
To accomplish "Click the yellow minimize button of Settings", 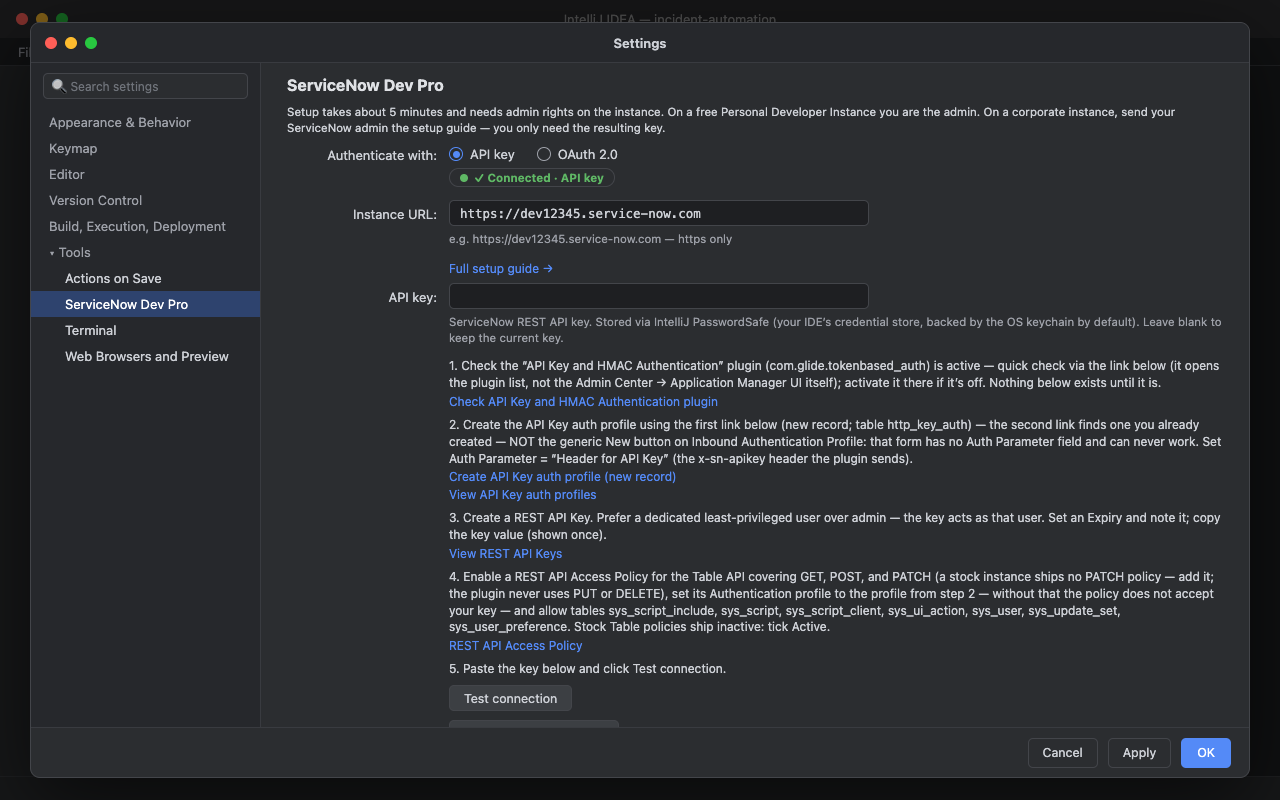I will pyautogui.click(x=71, y=43).
